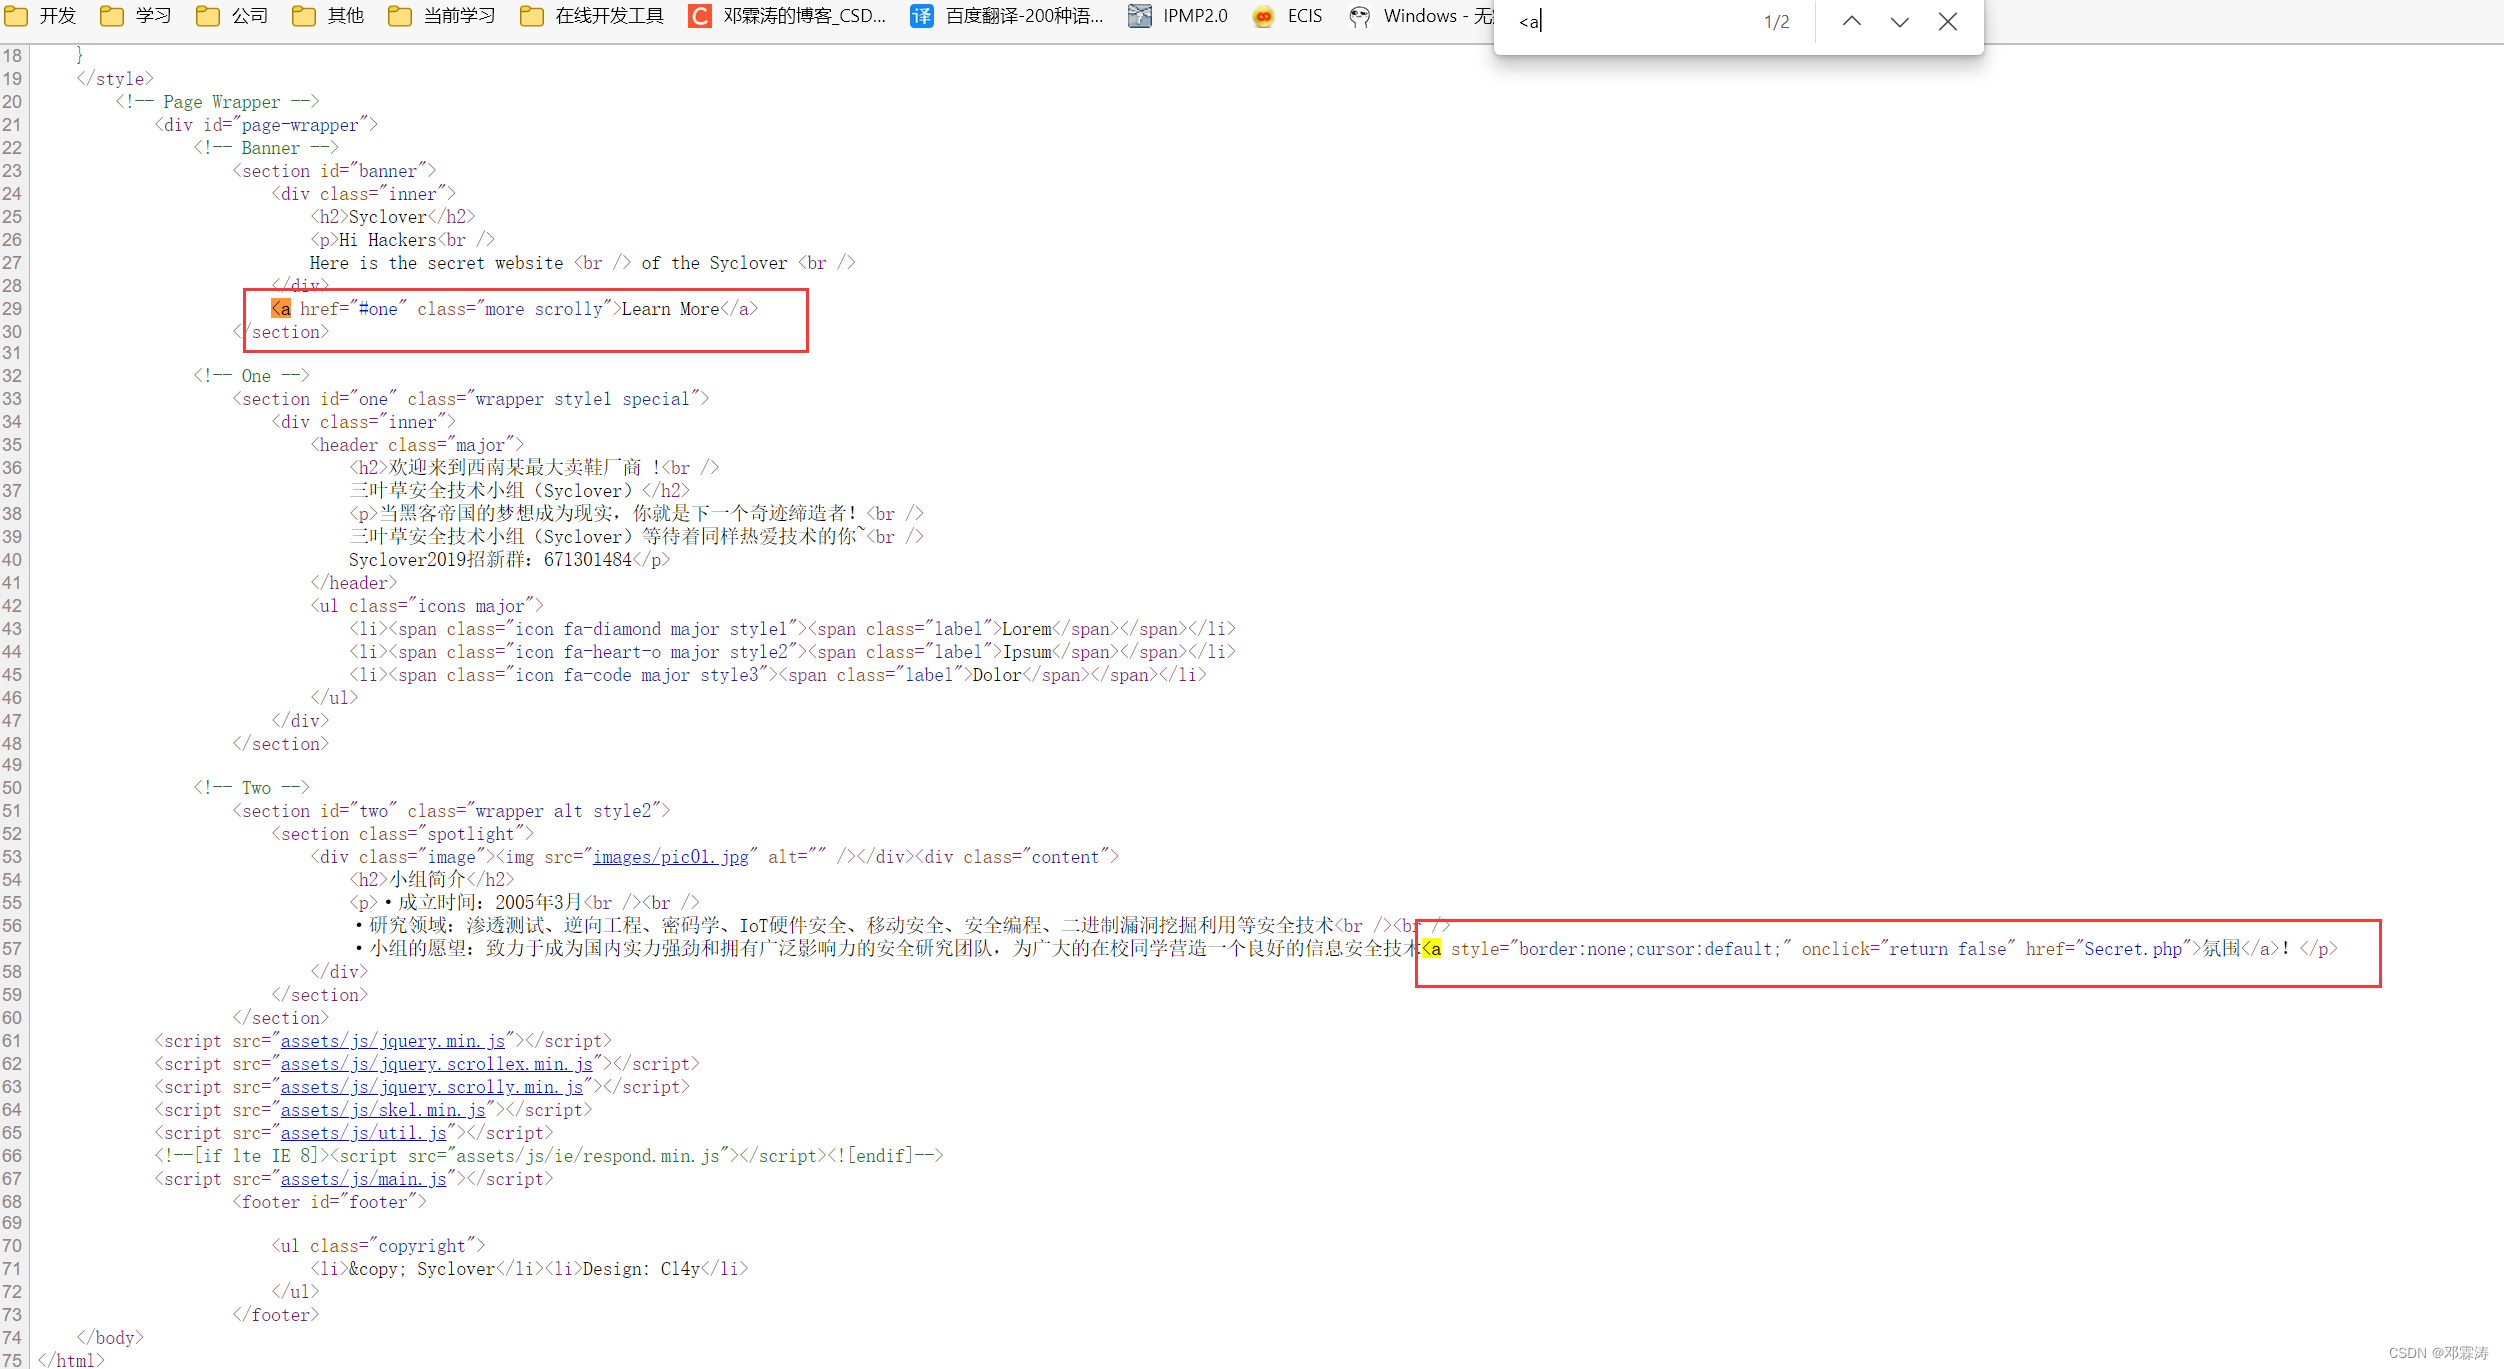This screenshot has height=1369, width=2504.
Task: Follow the images/pic01.jpg link
Action: 670,856
